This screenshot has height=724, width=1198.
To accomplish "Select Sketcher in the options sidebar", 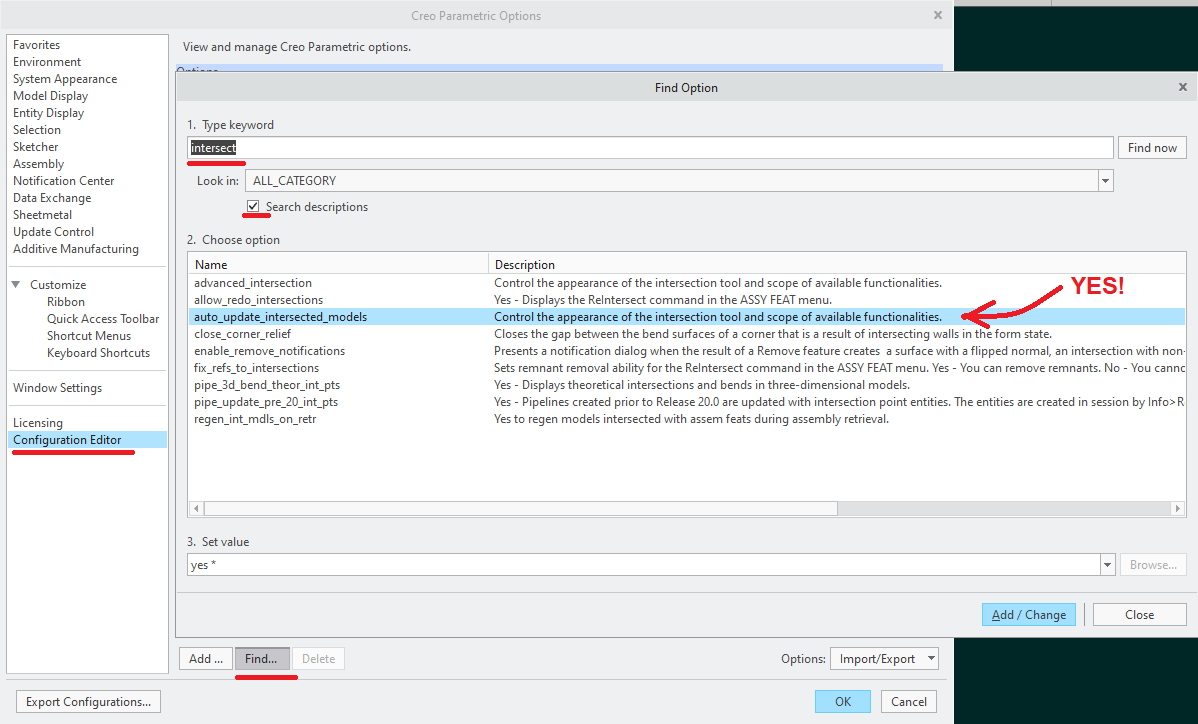I will [x=35, y=146].
